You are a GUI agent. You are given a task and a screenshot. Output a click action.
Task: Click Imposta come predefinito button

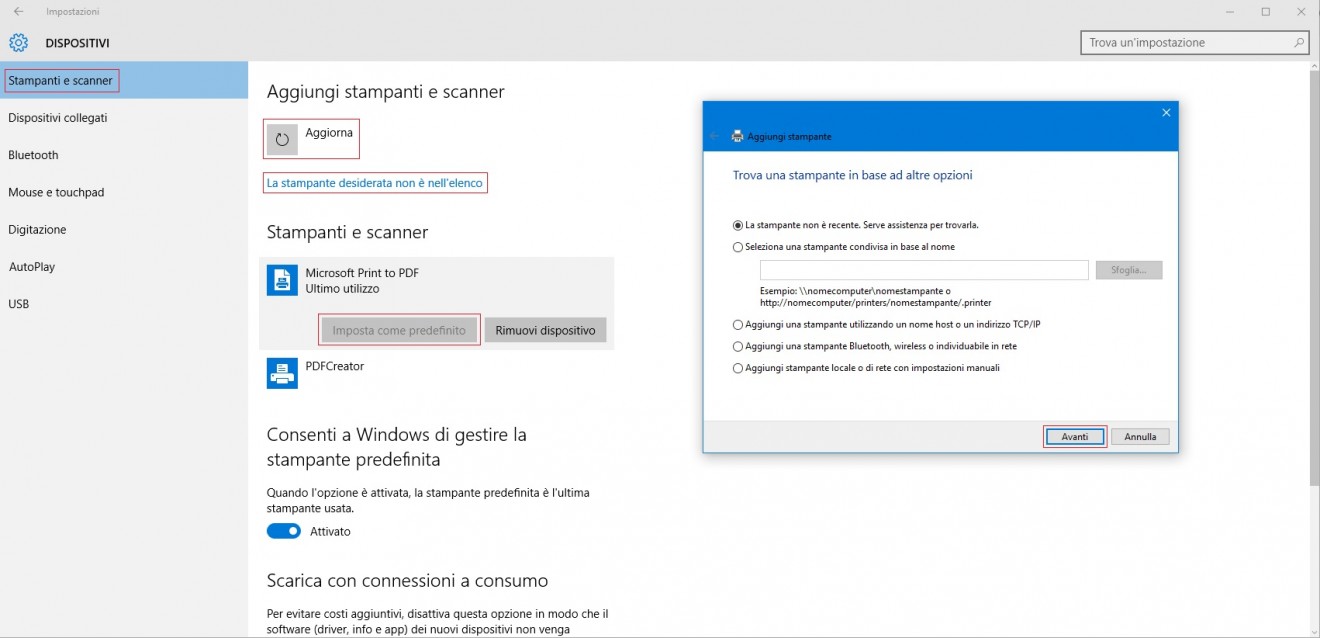pos(399,330)
